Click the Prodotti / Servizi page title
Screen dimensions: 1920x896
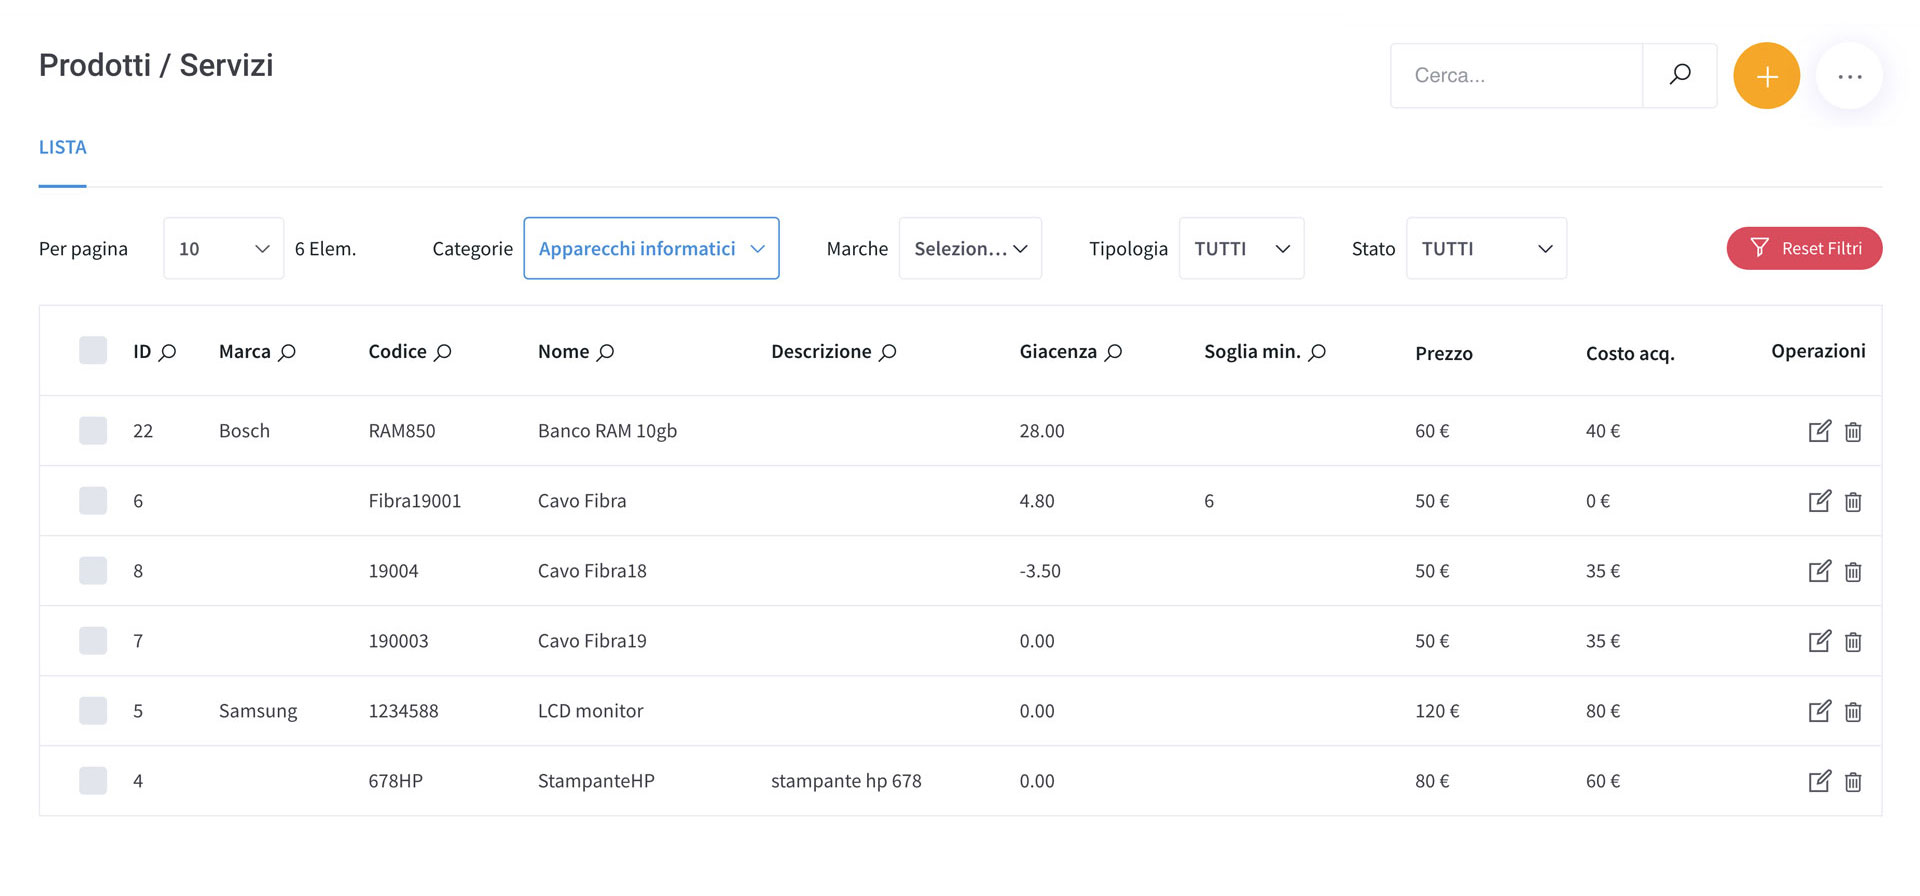(156, 65)
